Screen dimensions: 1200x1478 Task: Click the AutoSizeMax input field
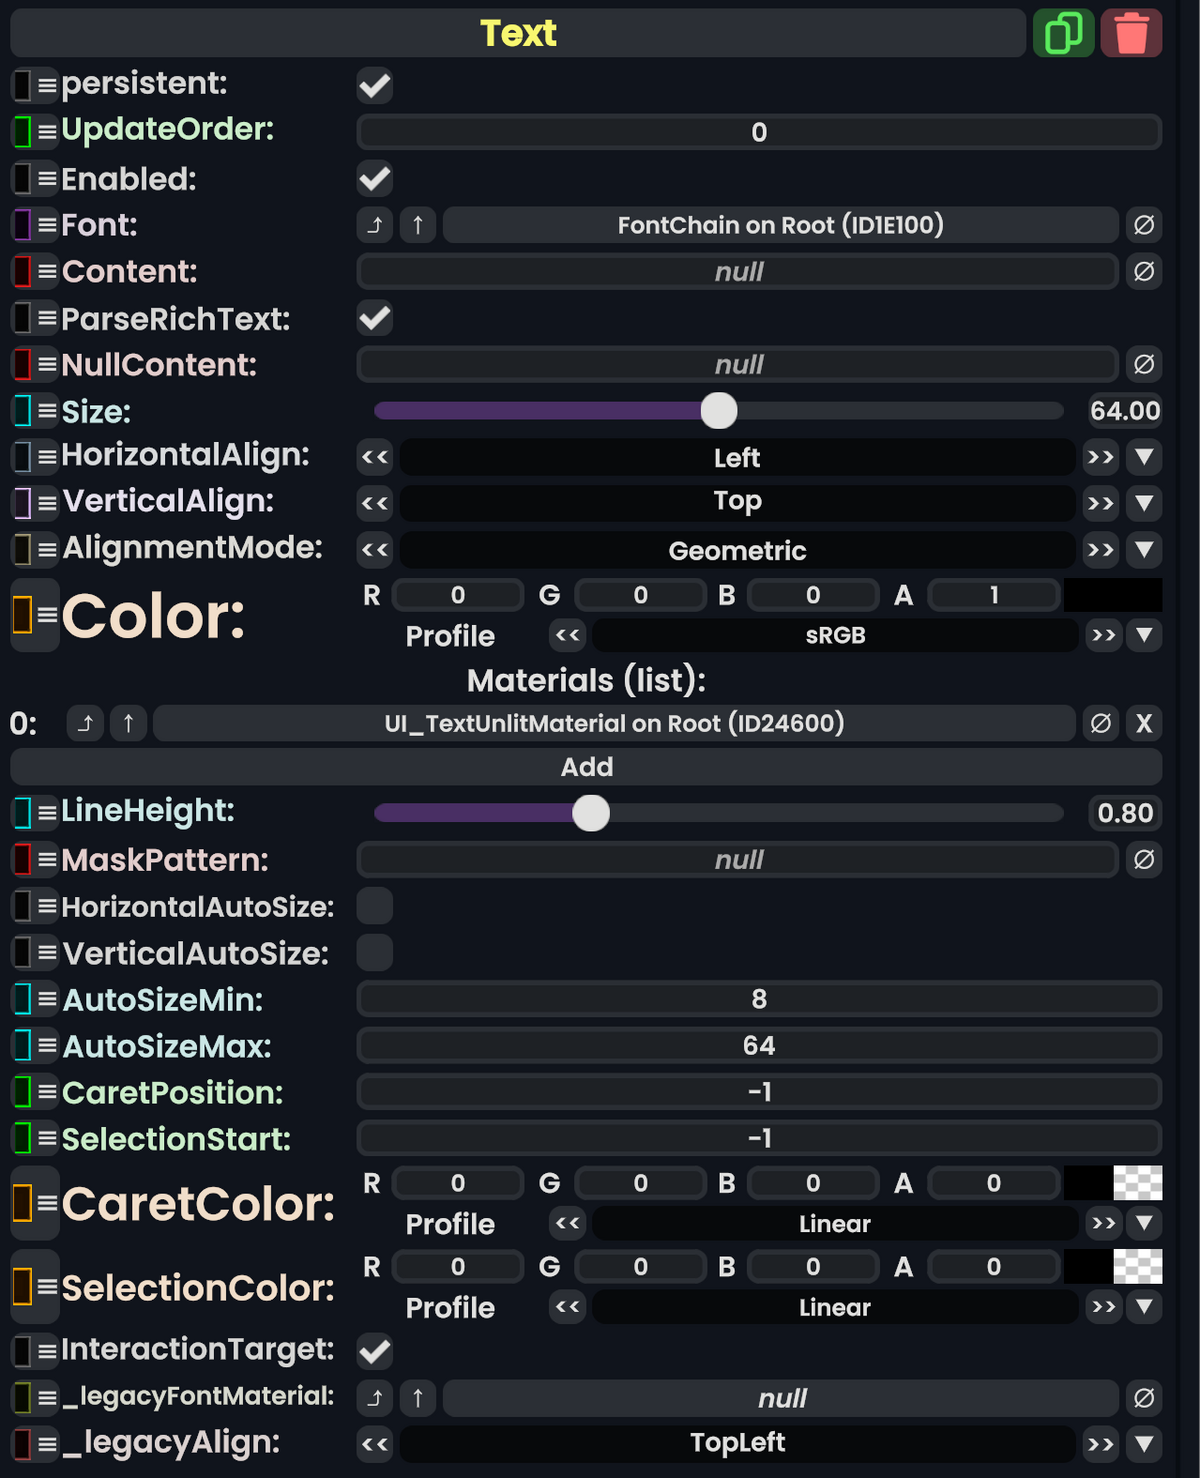click(759, 1045)
